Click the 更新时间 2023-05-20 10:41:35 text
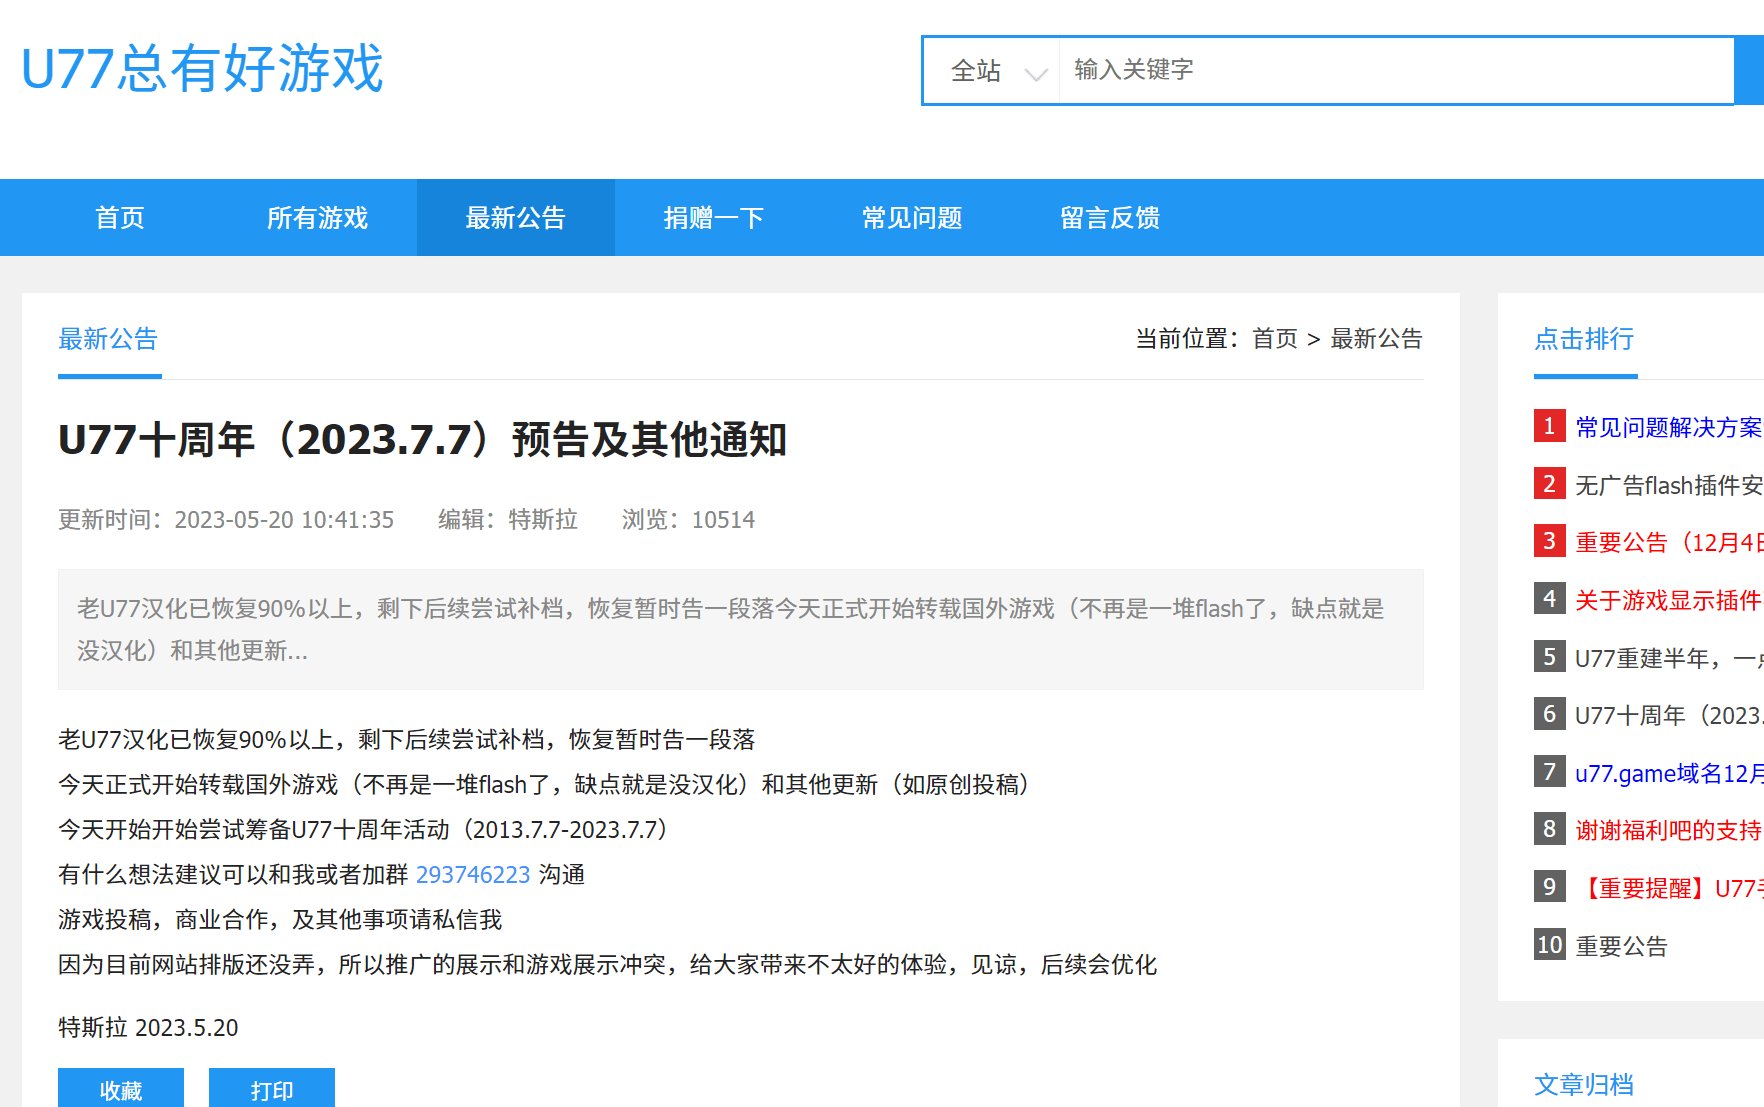Image resolution: width=1764 pixels, height=1107 pixels. point(226,520)
